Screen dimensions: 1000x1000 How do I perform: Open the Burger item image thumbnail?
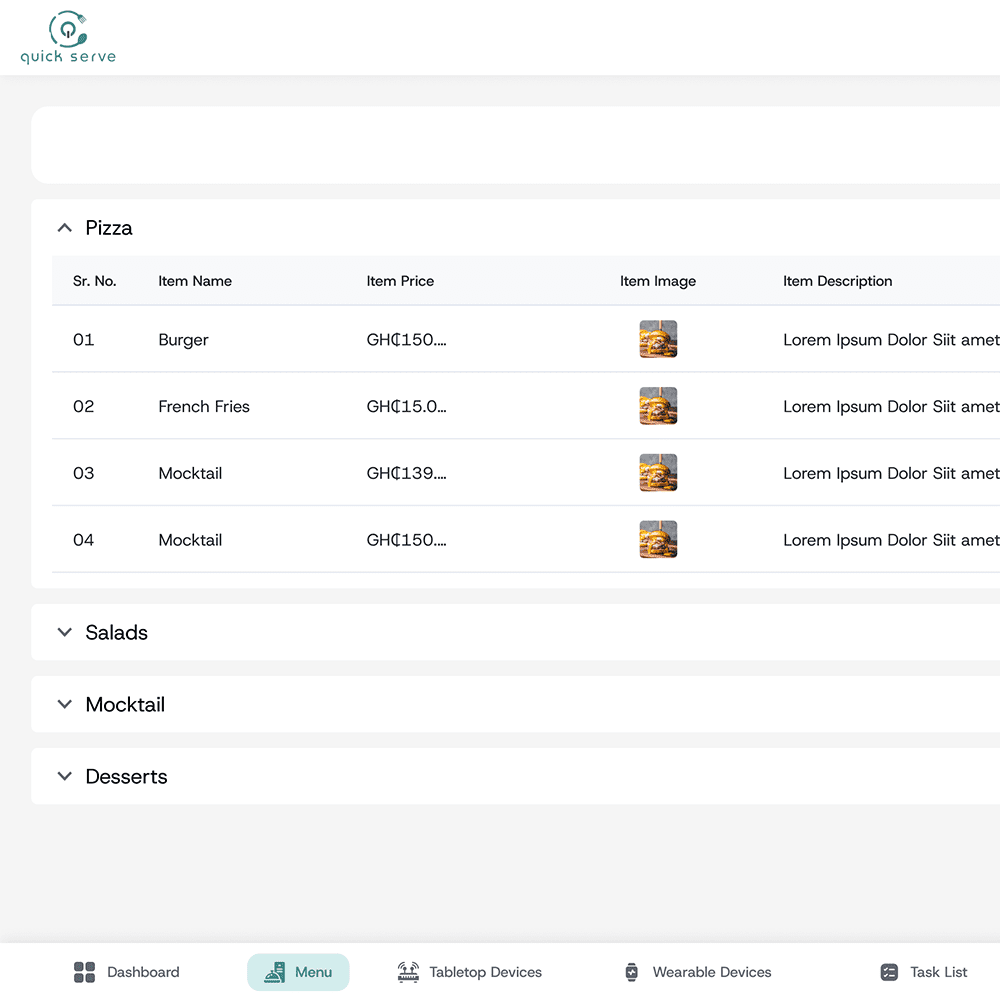pos(658,339)
